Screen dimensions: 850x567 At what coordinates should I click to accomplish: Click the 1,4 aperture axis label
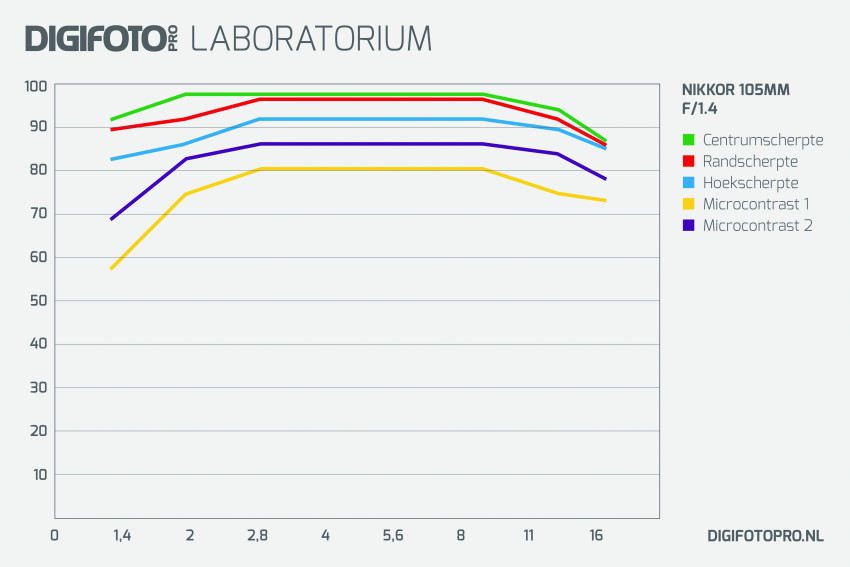(x=122, y=536)
